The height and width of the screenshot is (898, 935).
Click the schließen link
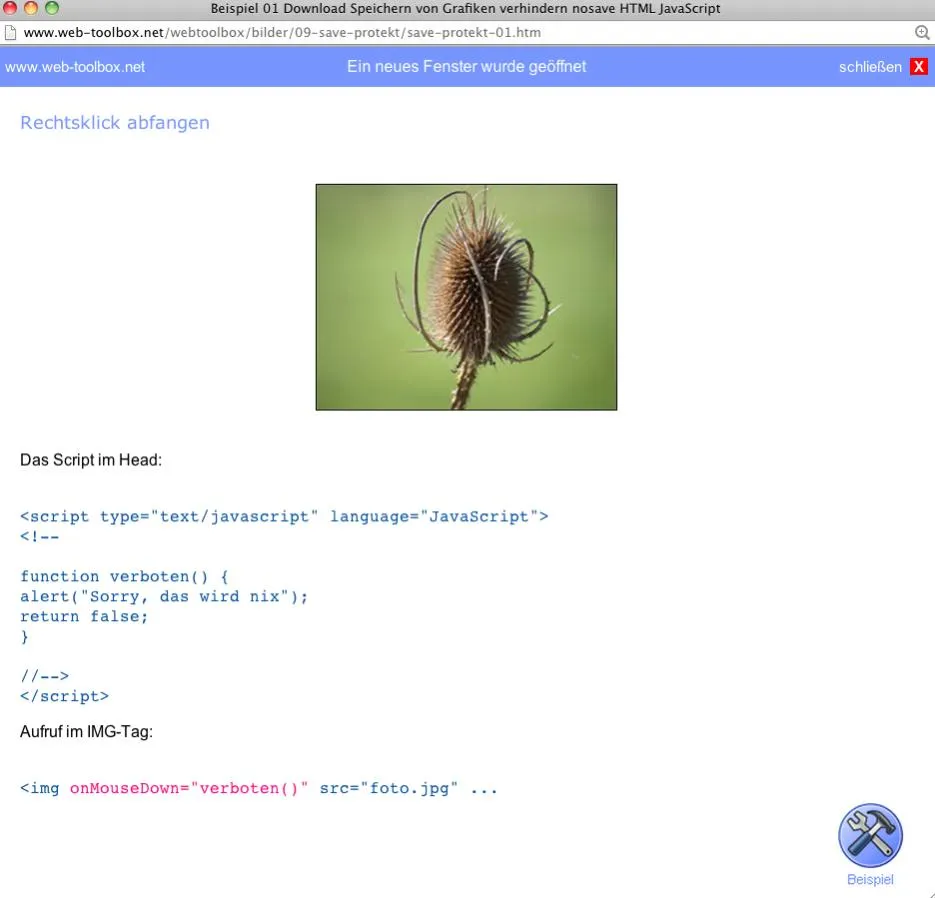[870, 67]
